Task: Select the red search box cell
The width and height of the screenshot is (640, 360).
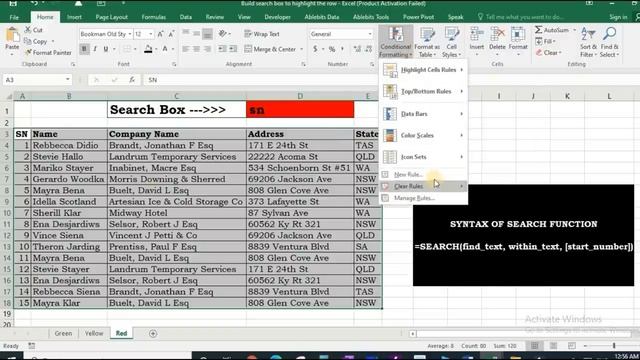Action: [x=300, y=110]
